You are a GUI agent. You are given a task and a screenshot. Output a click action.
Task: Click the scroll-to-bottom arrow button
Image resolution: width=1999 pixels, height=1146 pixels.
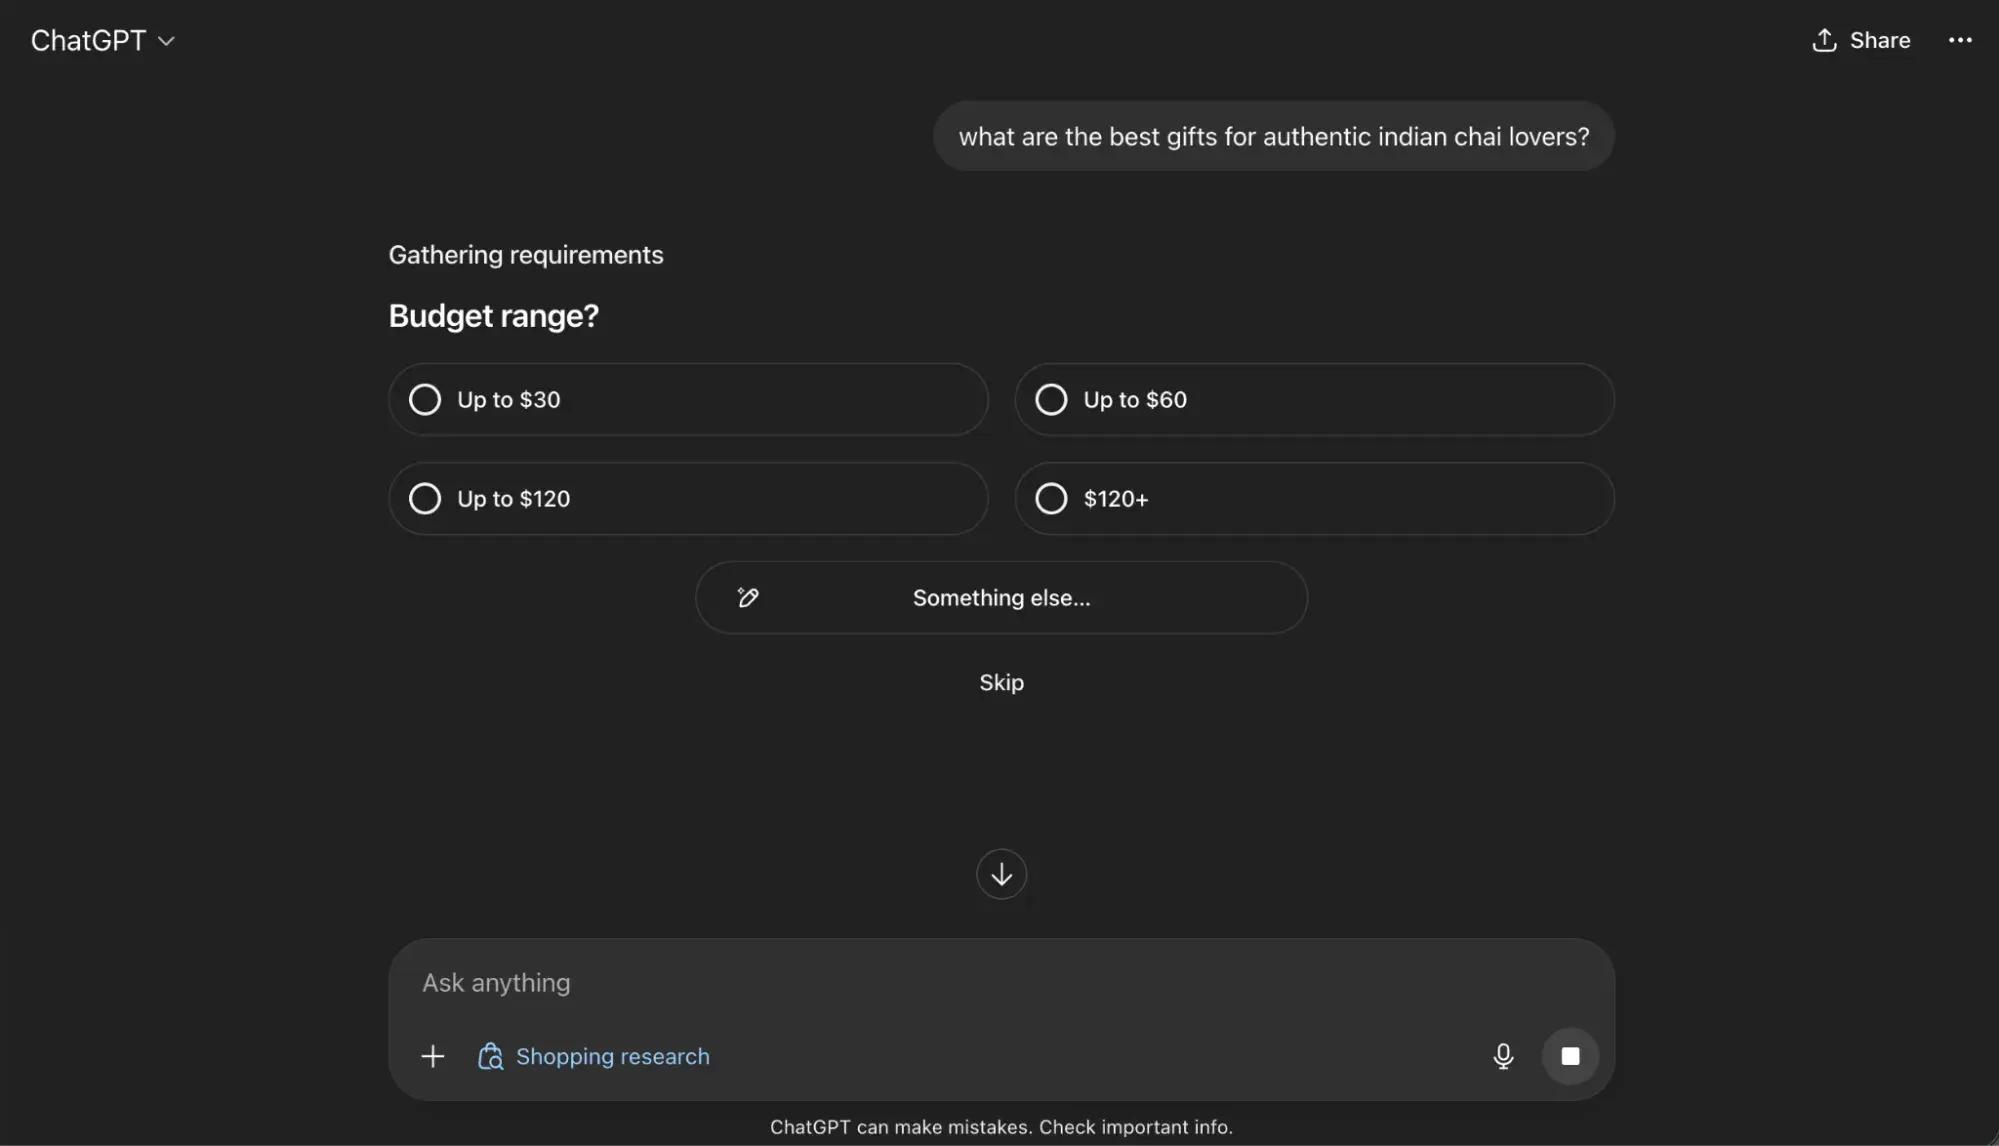[1001, 874]
